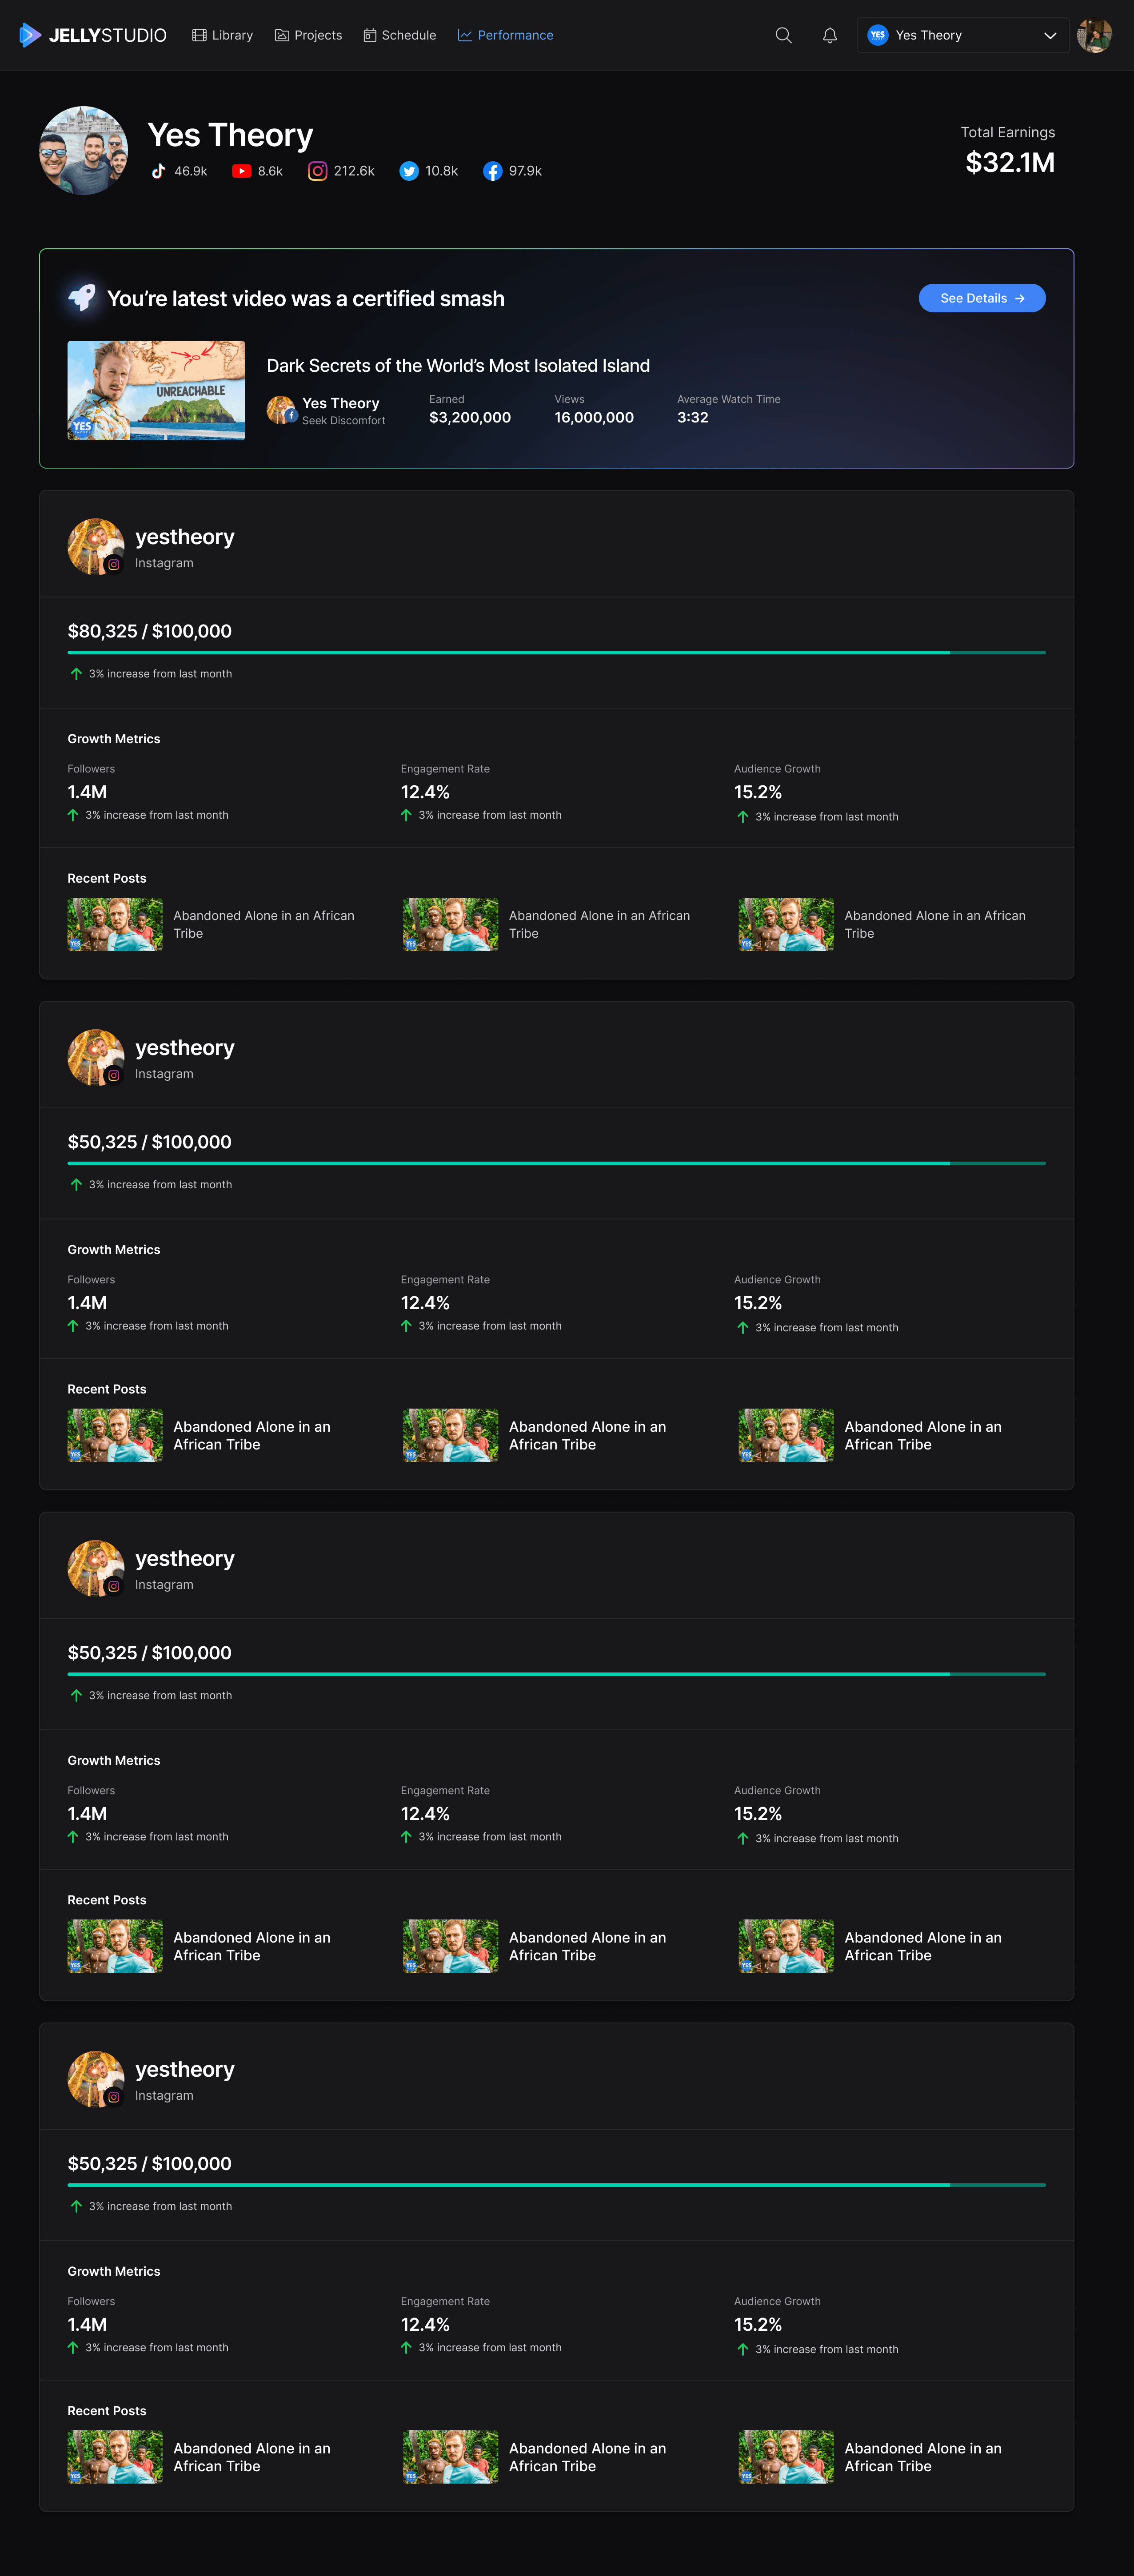Open the Yes Theory profile picture
Screen dimensions: 1134x2576
[83, 150]
